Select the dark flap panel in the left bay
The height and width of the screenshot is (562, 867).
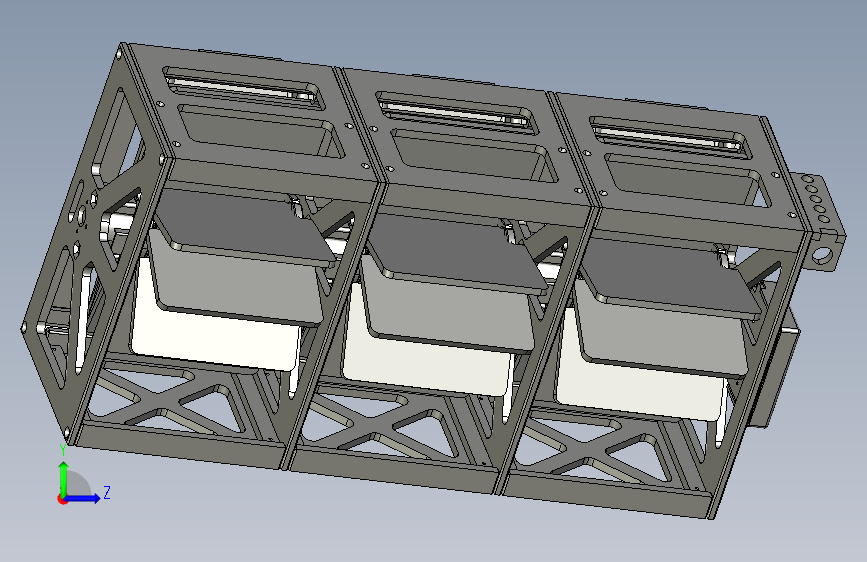tap(243, 226)
